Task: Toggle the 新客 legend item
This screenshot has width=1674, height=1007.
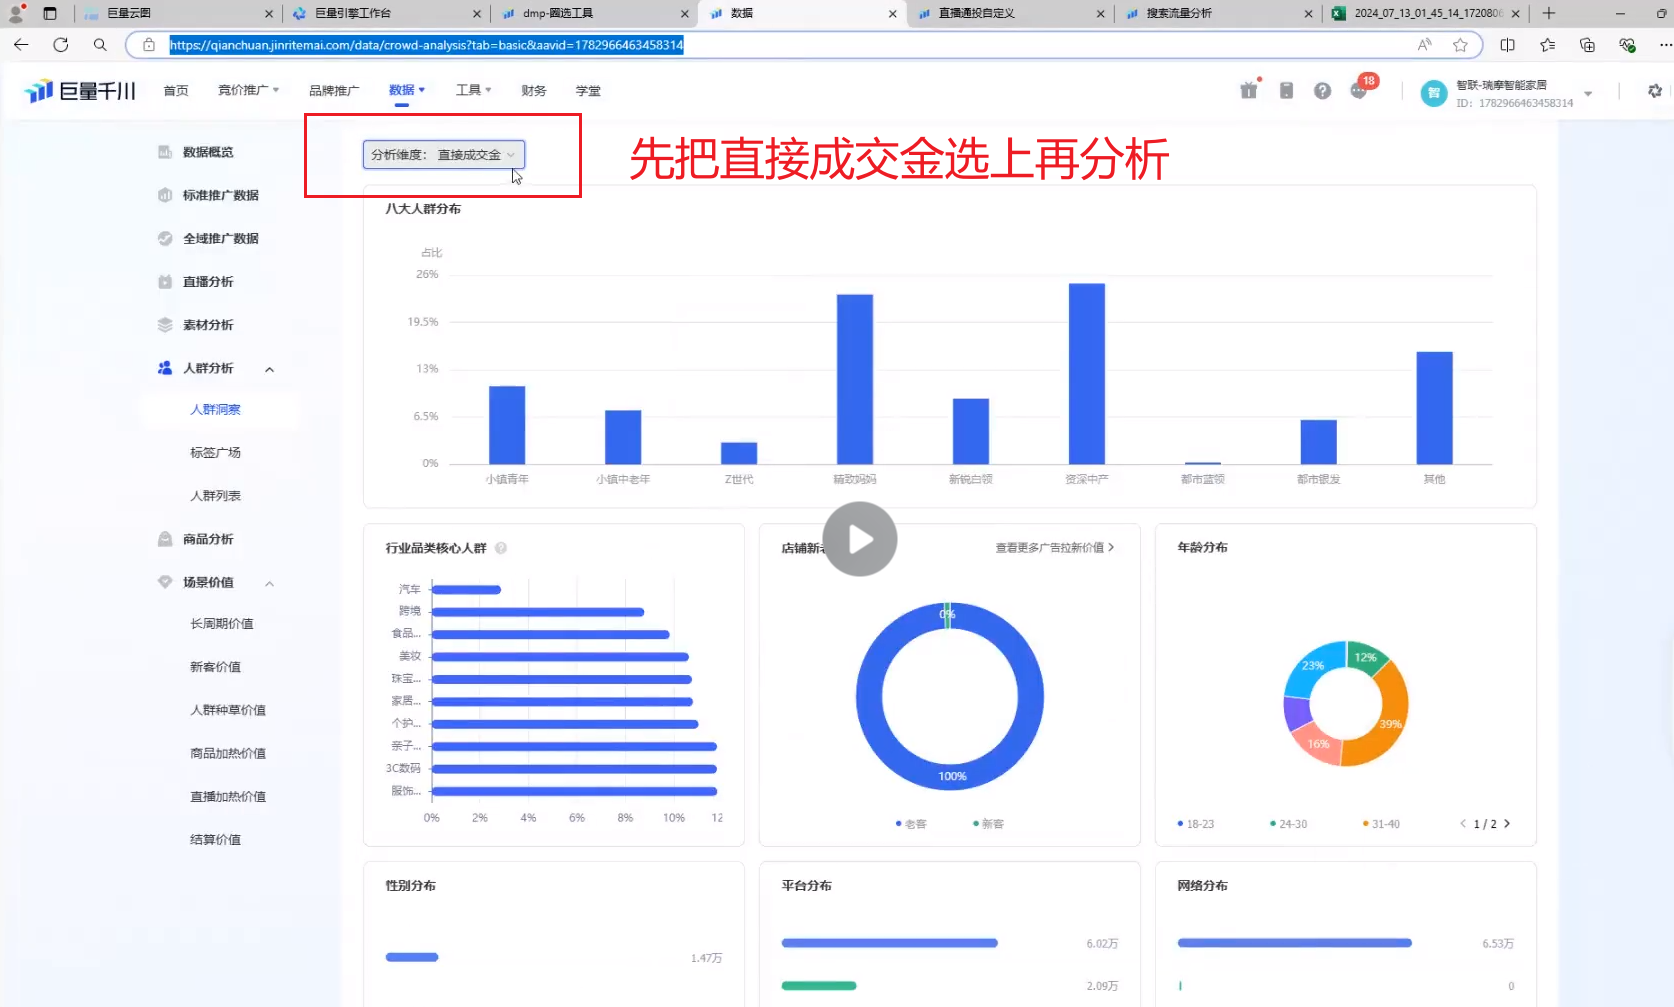Action: coord(988,824)
